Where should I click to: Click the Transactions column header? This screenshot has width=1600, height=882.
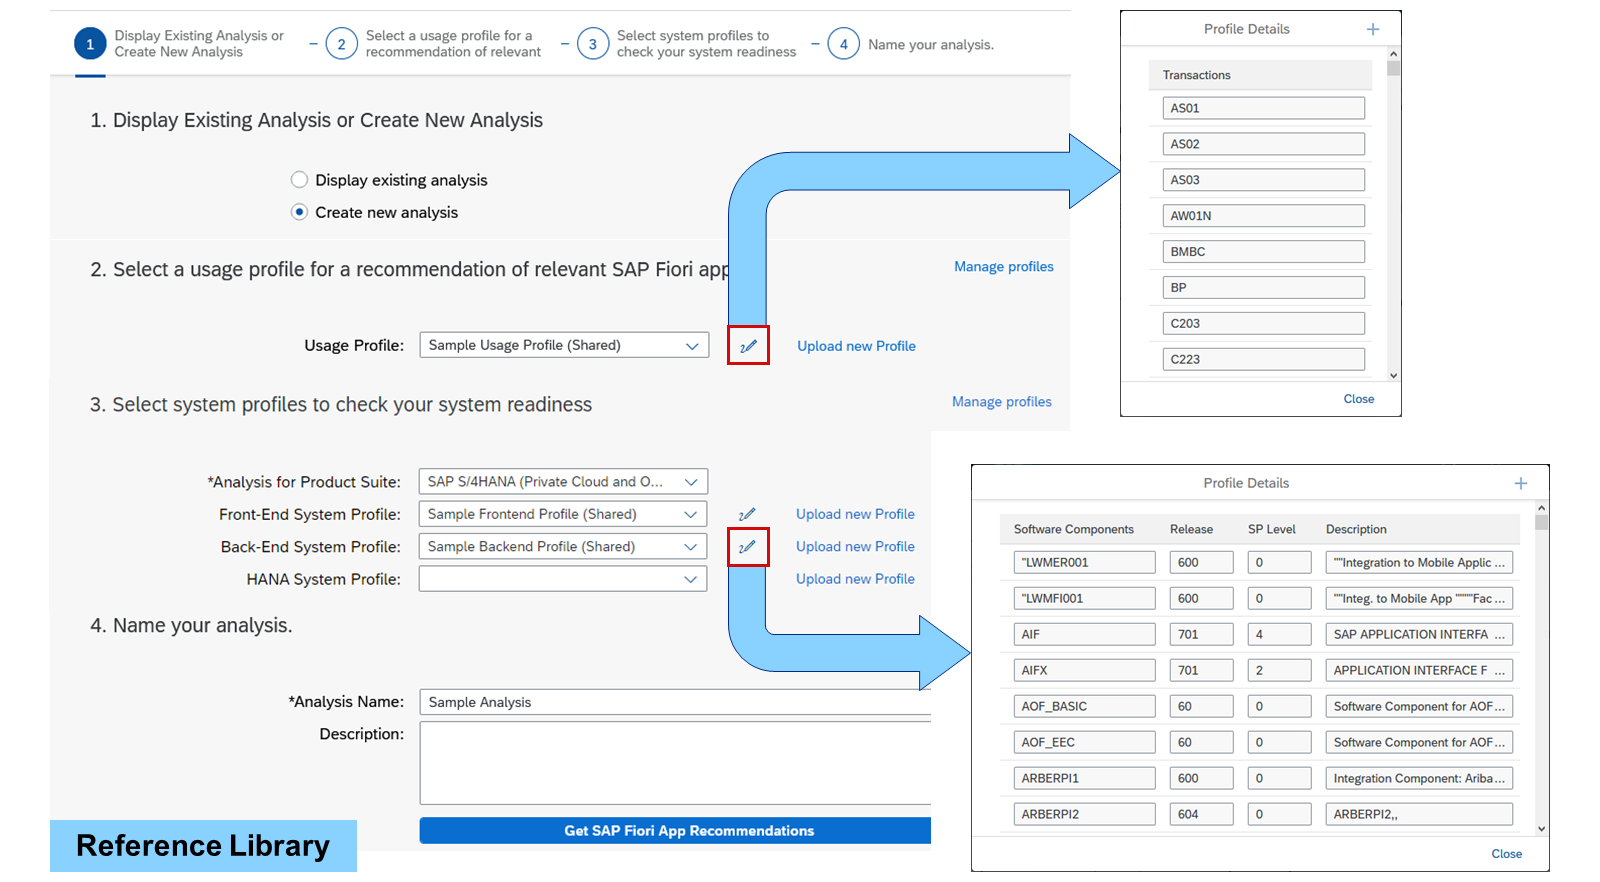pyautogui.click(x=1197, y=75)
